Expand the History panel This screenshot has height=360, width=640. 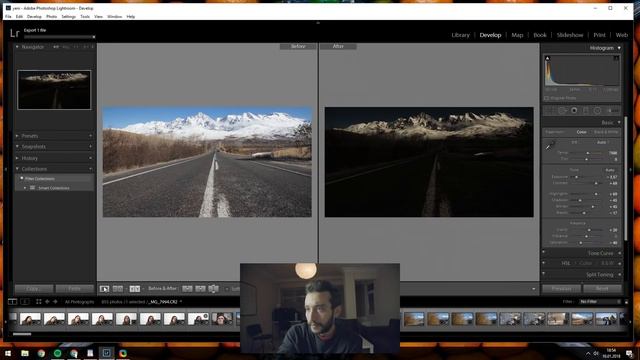pos(17,158)
